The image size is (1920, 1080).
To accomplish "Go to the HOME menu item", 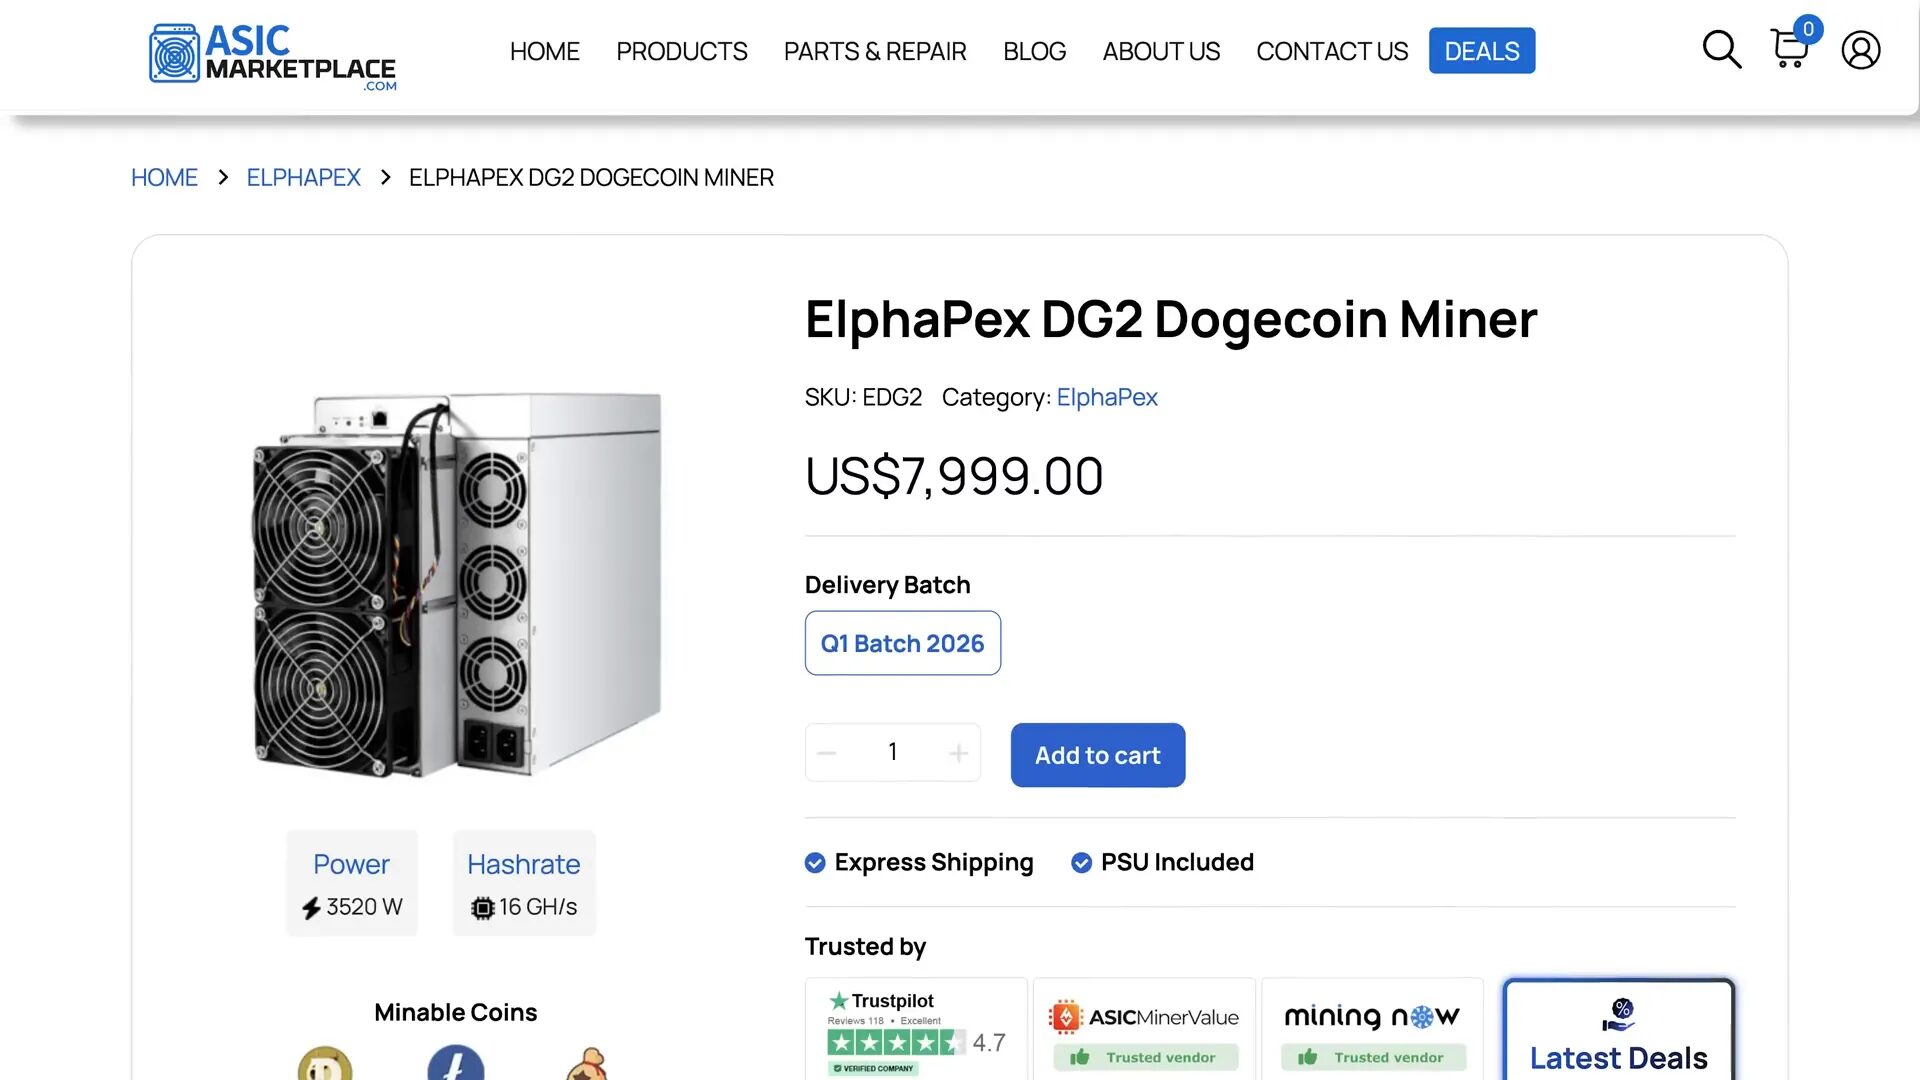I will pos(544,51).
